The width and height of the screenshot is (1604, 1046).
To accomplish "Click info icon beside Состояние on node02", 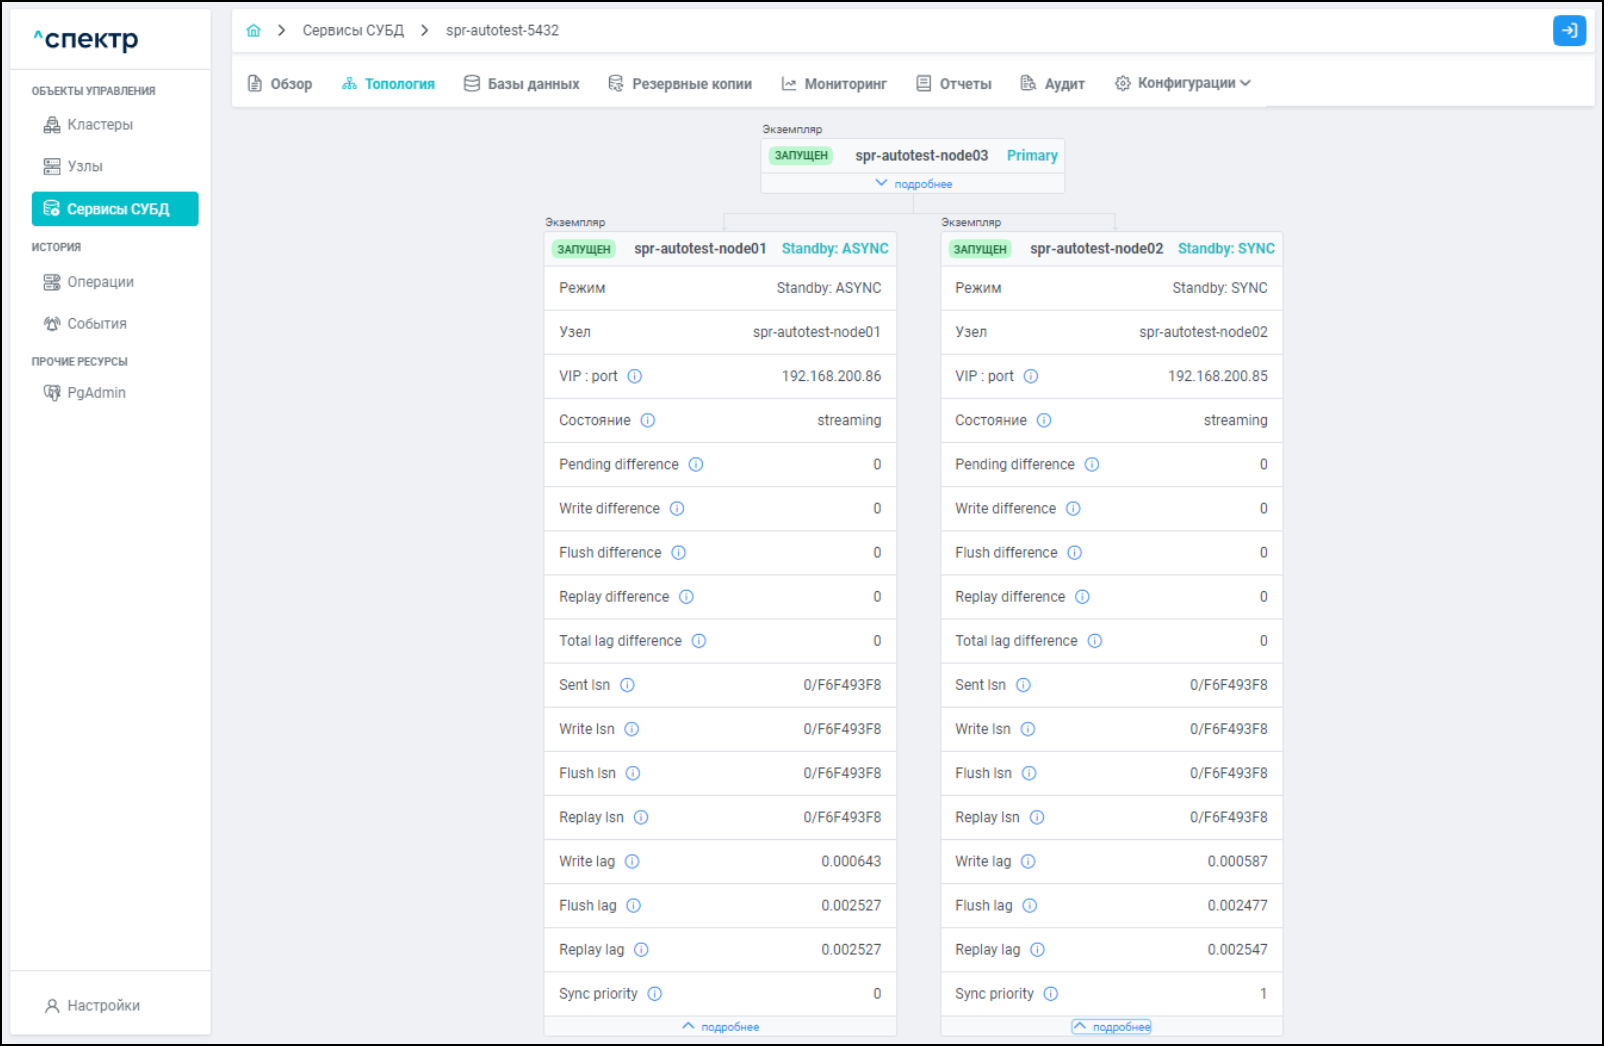I will click(1044, 421).
